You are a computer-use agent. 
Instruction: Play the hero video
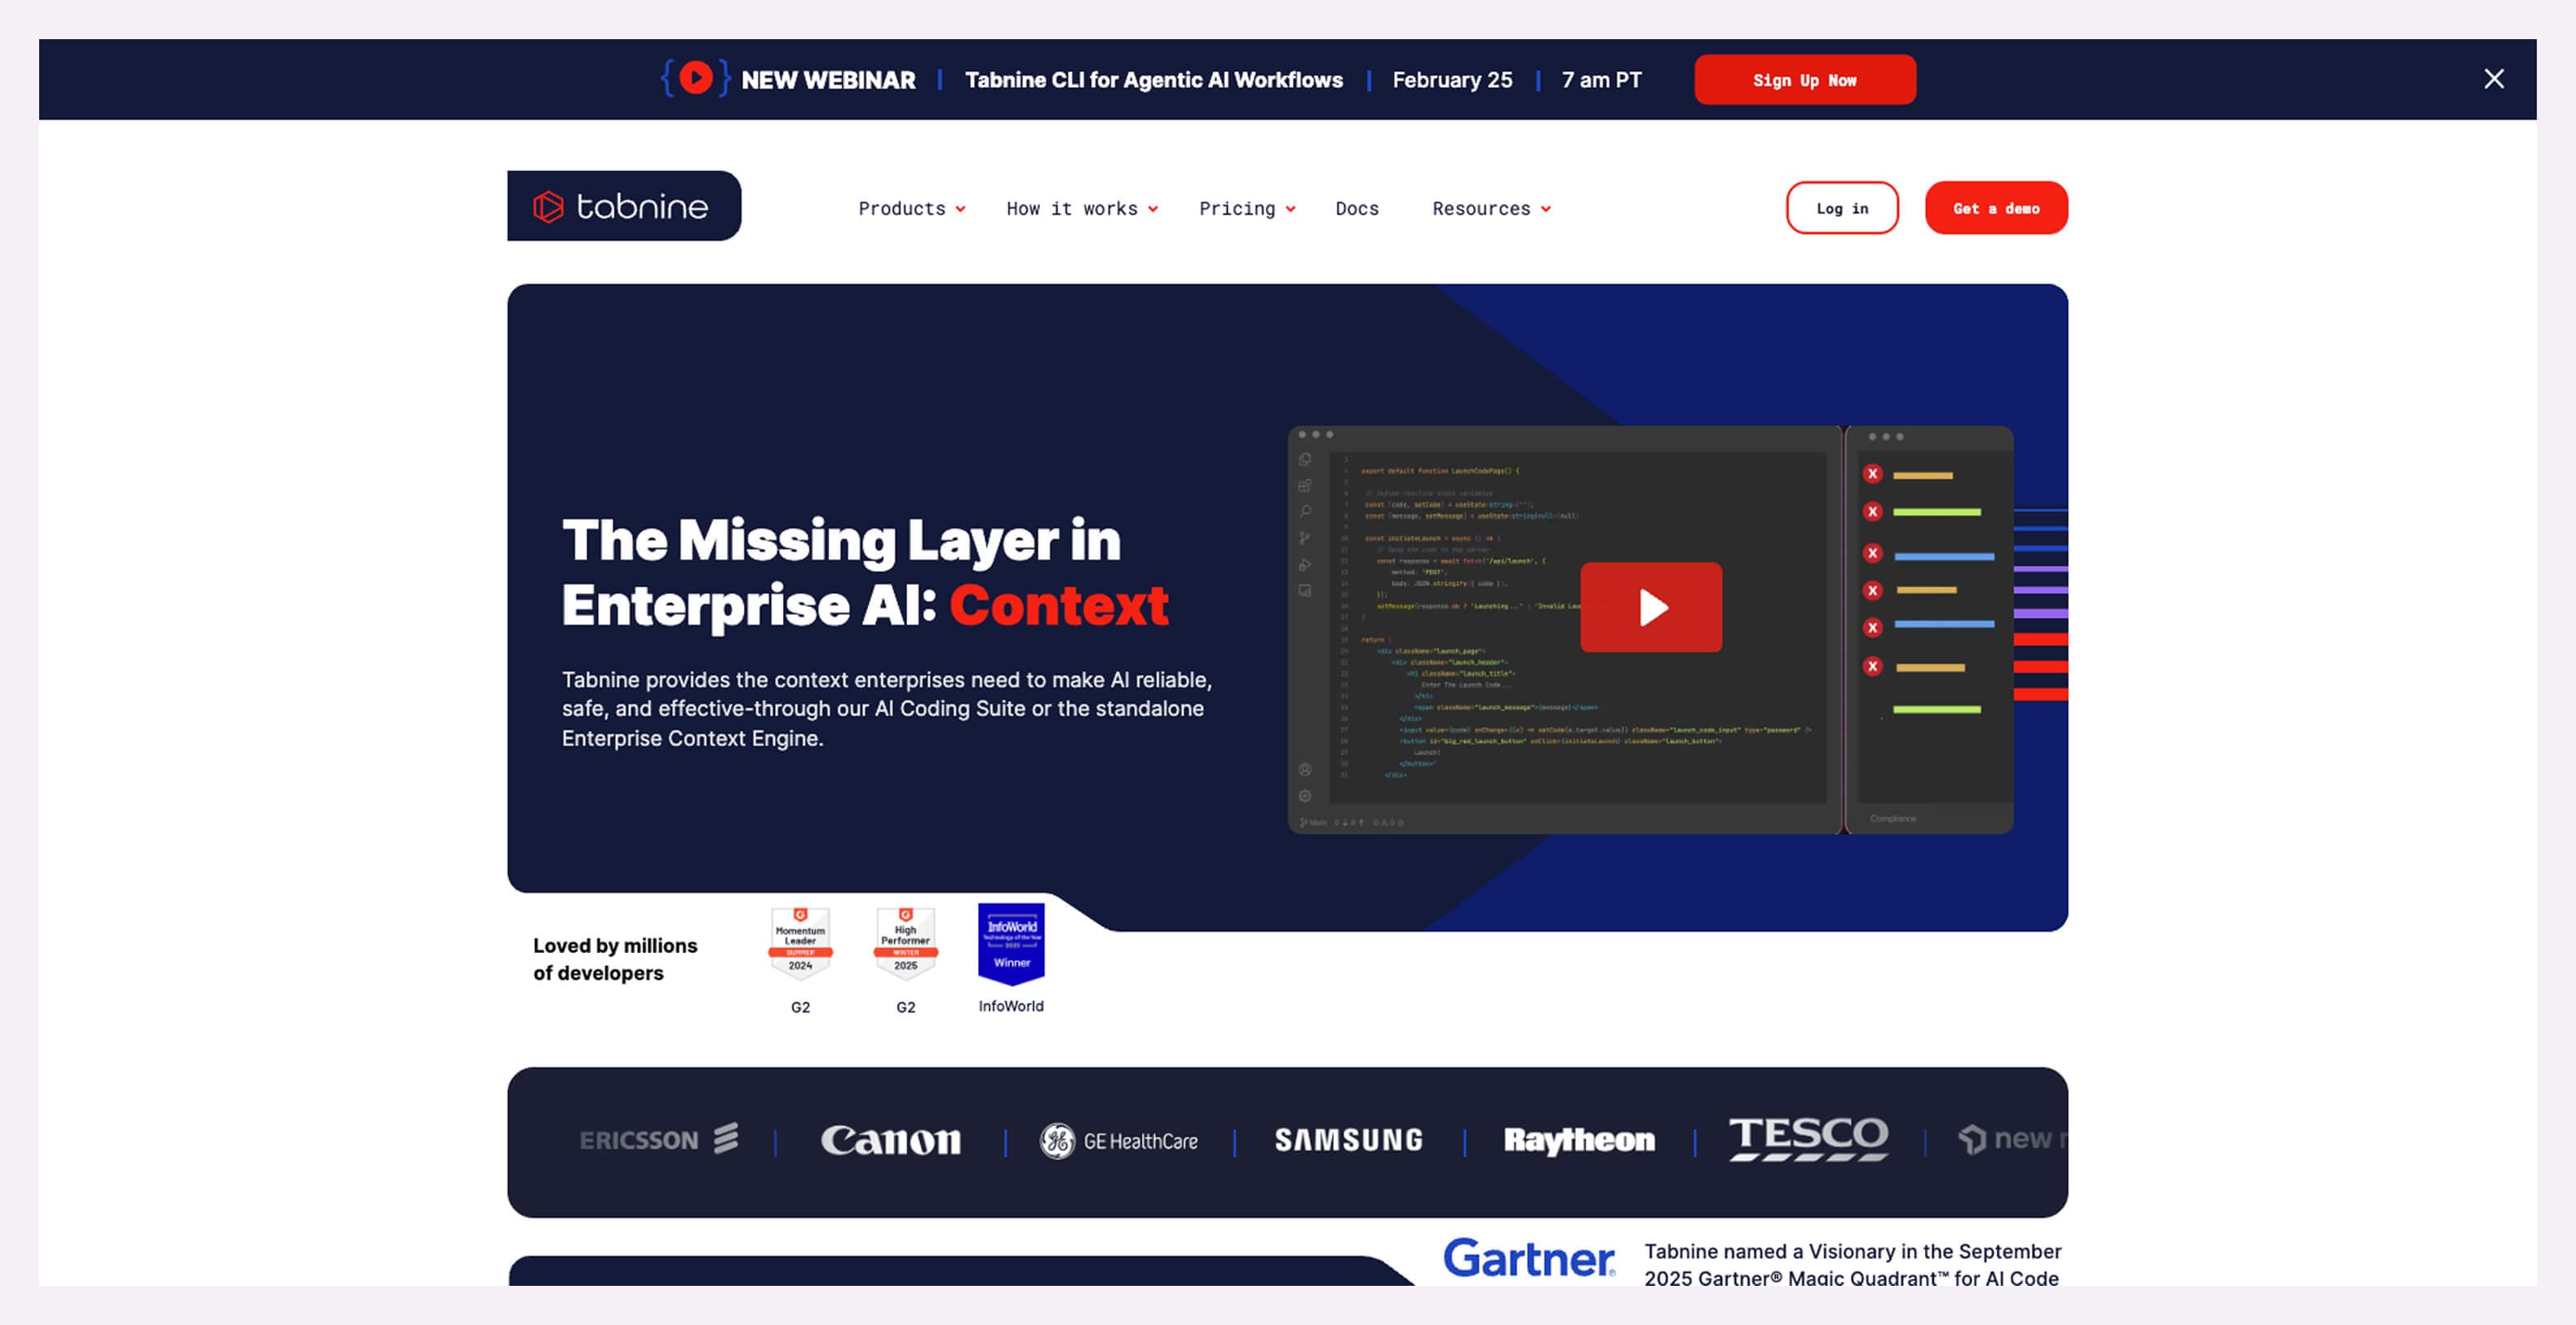point(1650,607)
